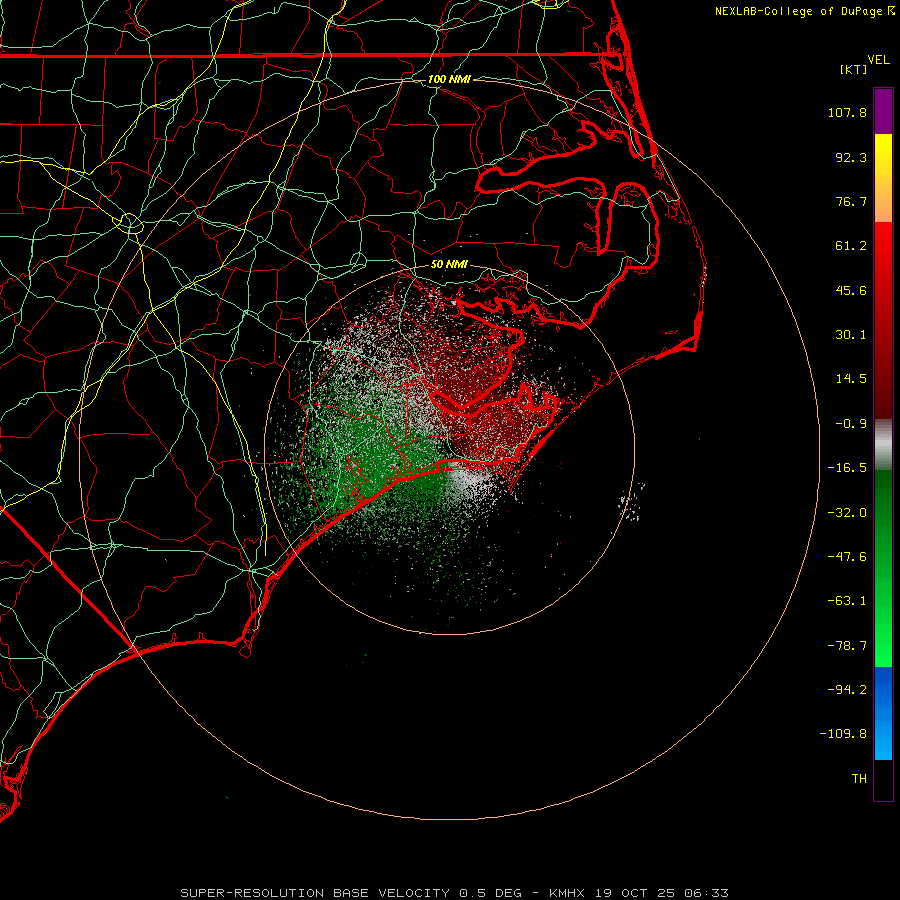
Task: Click the VEL legend title
Action: click(878, 60)
